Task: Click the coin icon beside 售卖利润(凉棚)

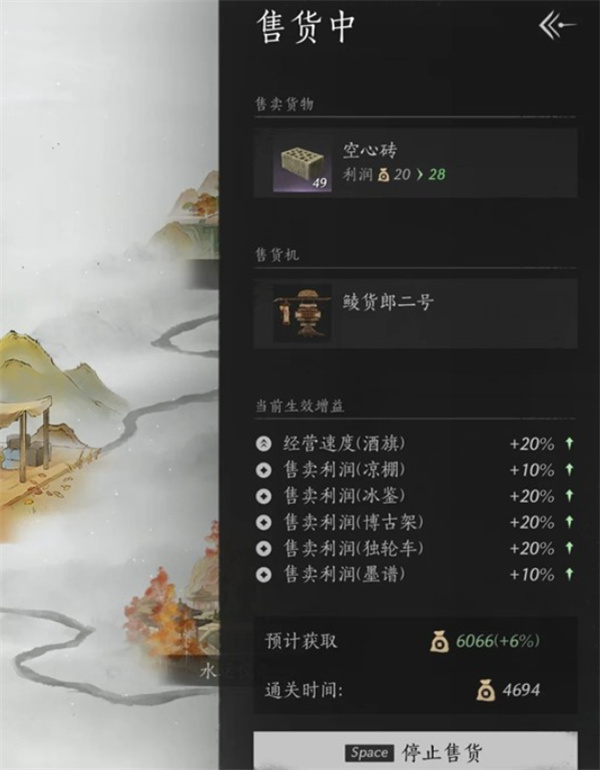Action: 264,470
